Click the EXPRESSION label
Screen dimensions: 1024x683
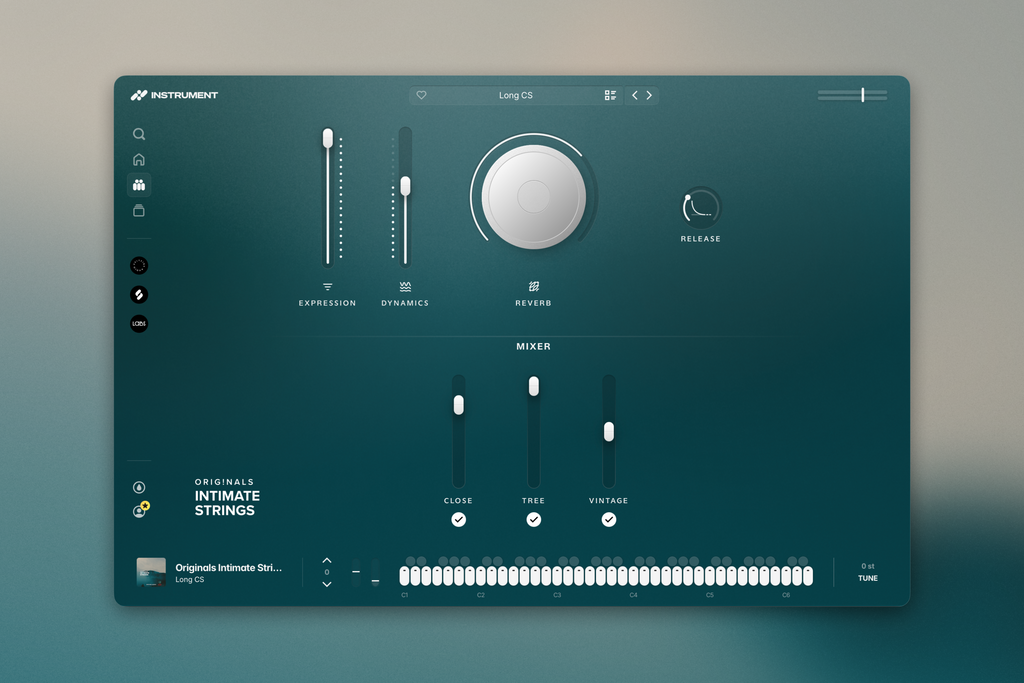coord(328,303)
